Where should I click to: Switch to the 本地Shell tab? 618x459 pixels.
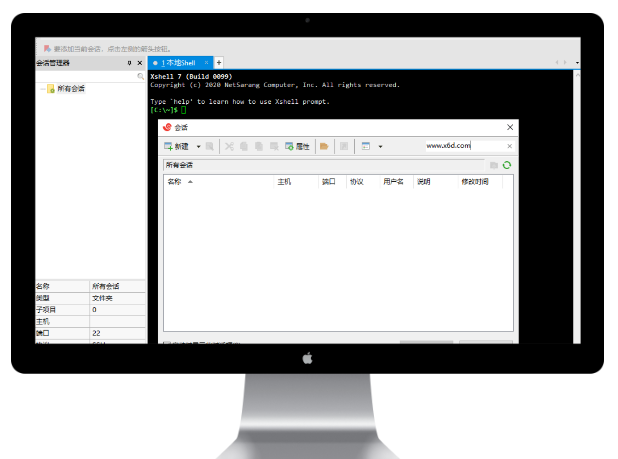180,62
